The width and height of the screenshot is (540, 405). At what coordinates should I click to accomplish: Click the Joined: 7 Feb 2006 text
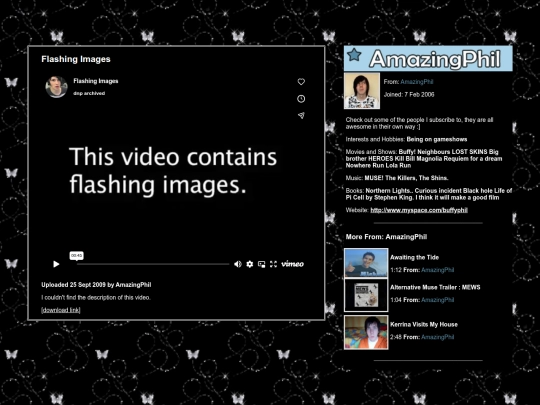(409, 94)
